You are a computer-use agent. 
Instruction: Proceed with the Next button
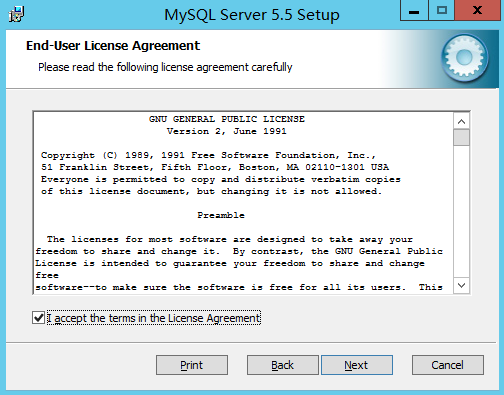point(357,365)
